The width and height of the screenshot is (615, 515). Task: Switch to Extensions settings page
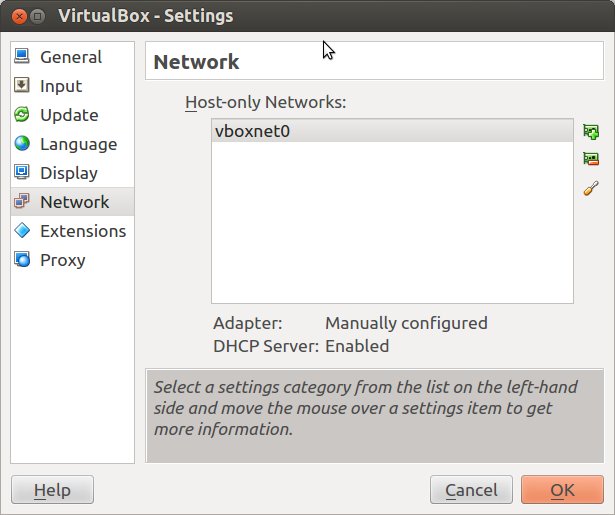point(73,231)
